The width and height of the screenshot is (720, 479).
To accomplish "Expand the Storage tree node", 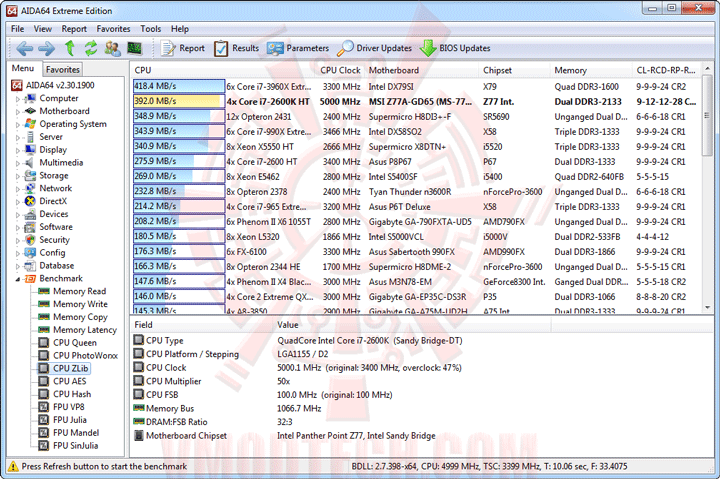I will [x=18, y=176].
